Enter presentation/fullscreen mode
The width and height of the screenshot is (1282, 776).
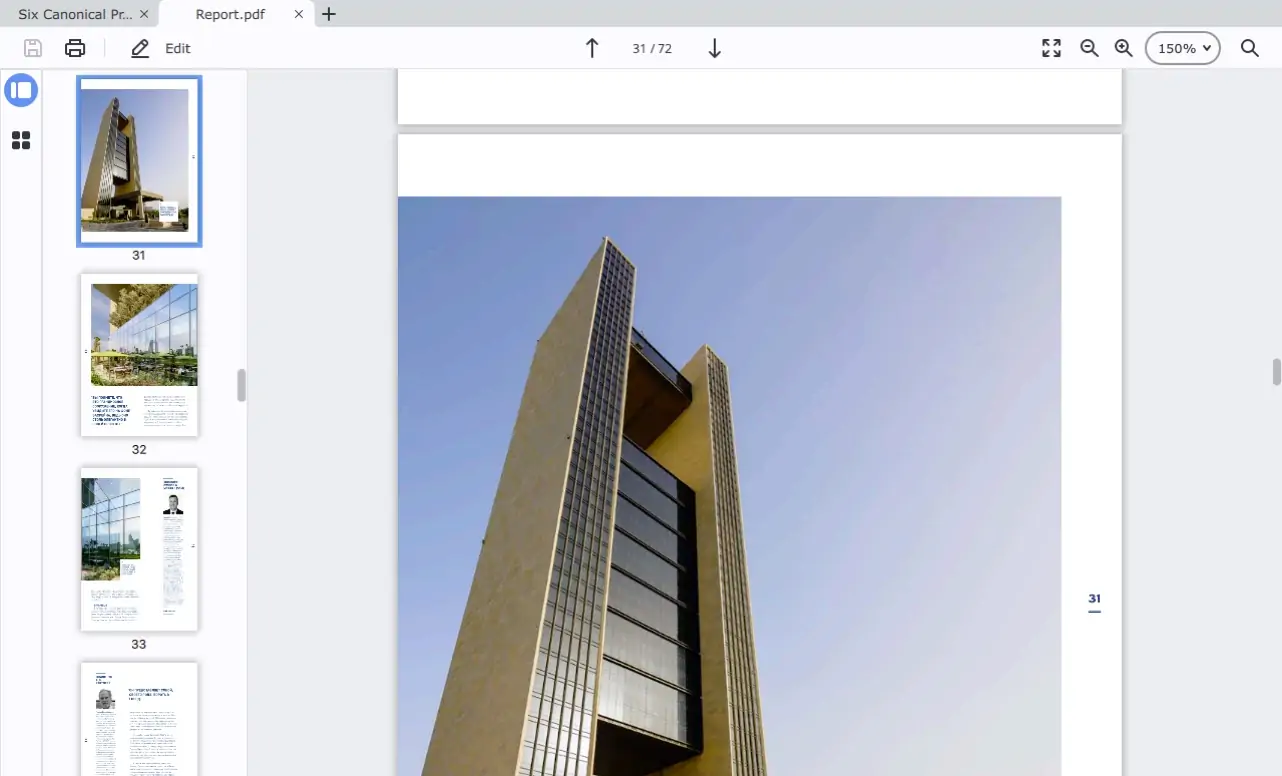pyautogui.click(x=1051, y=47)
